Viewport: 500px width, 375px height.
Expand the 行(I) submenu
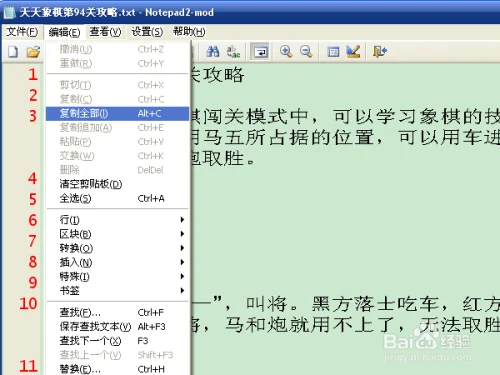117,220
